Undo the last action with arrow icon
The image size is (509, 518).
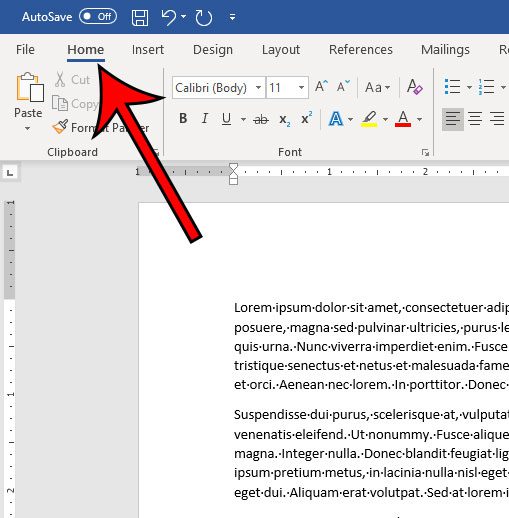pyautogui.click(x=169, y=17)
